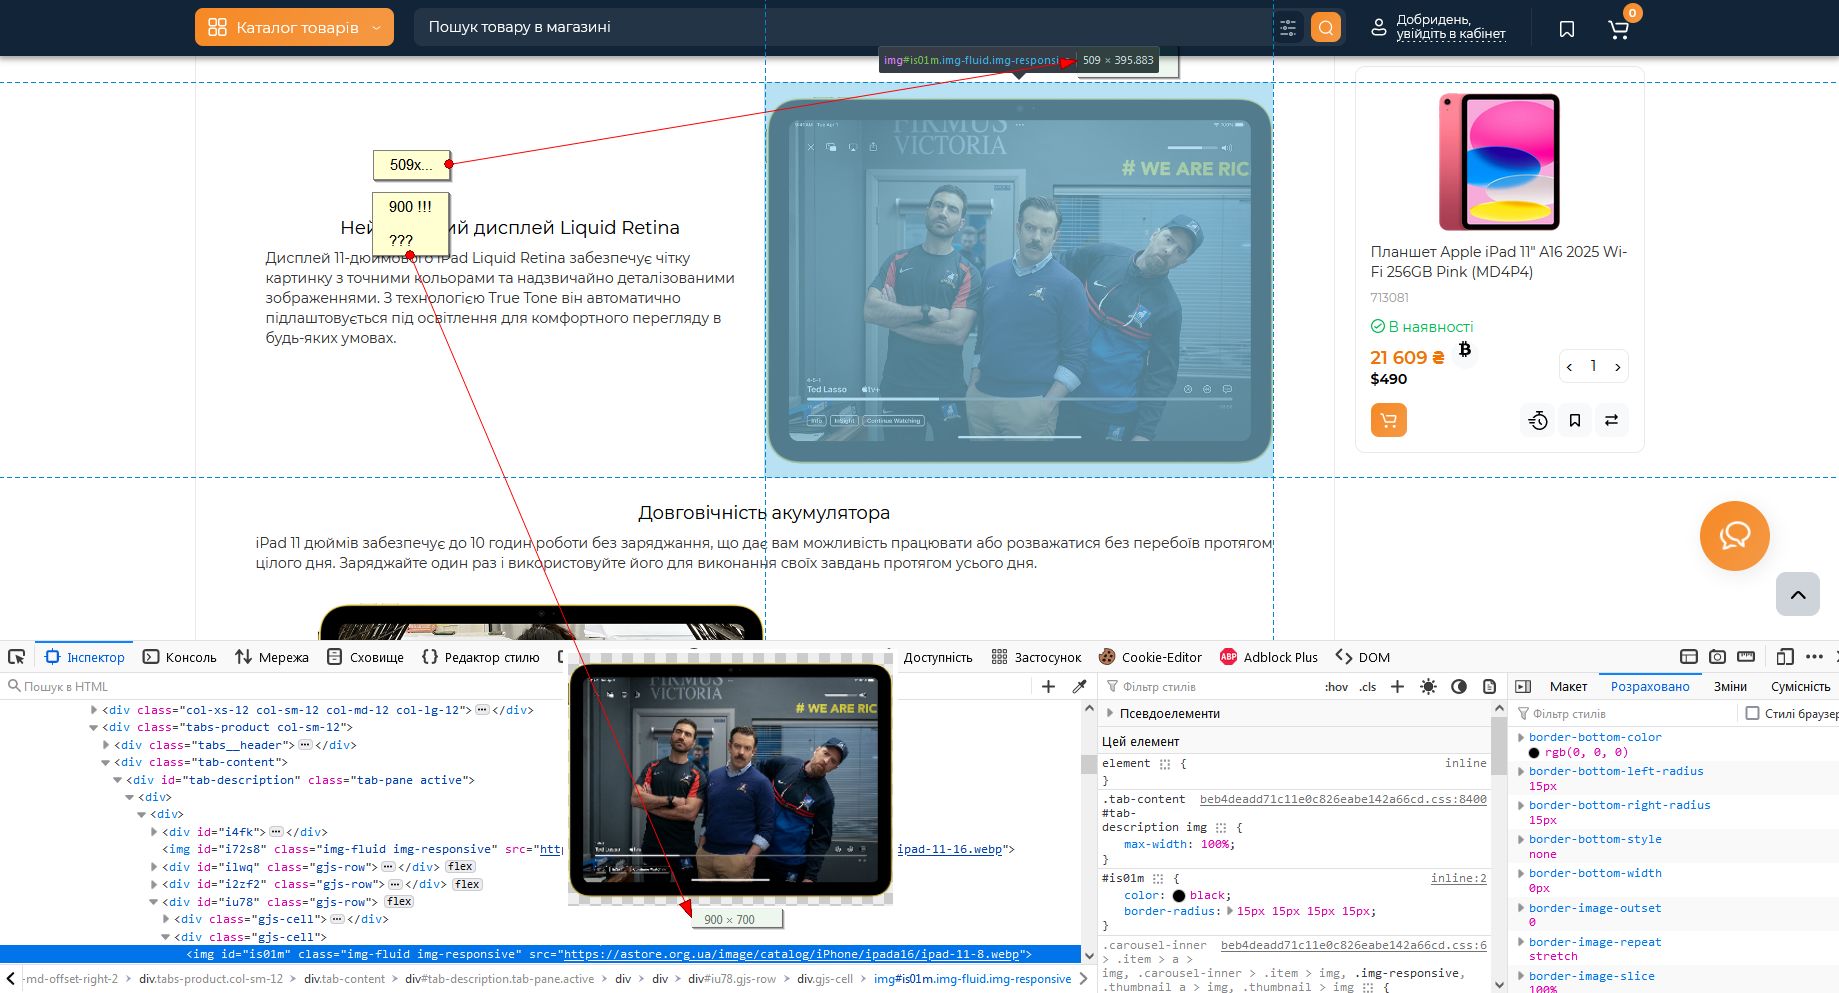Add a new CSS rule with plus icon
Screen dimensions: 1839x993
click(1397, 686)
